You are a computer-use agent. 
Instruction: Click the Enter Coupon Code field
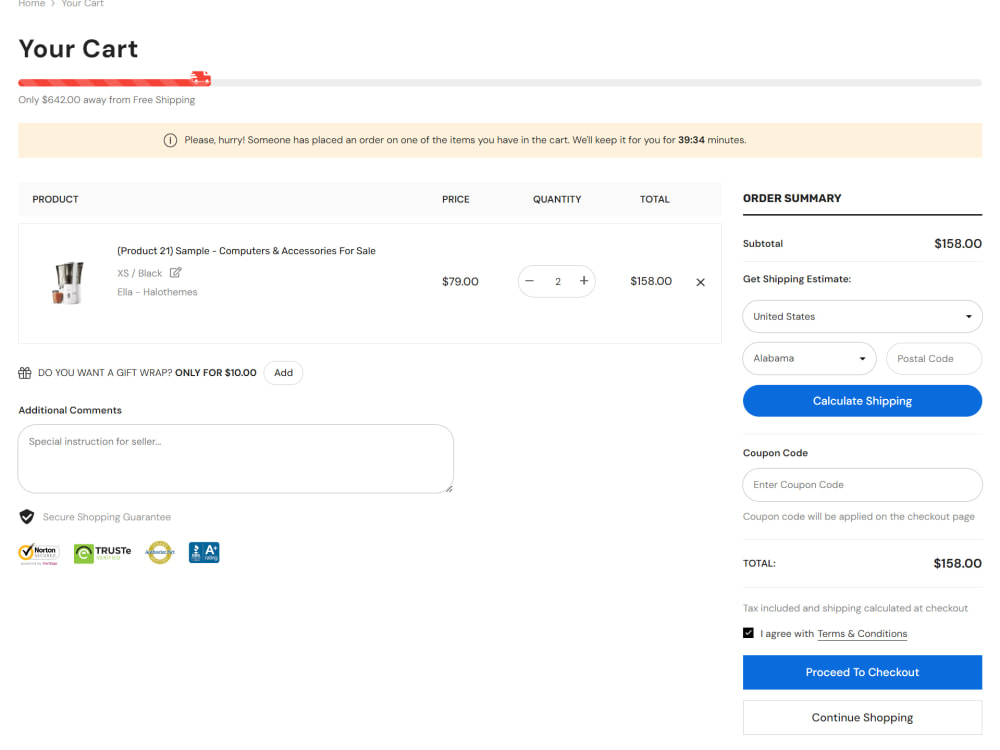tap(862, 485)
